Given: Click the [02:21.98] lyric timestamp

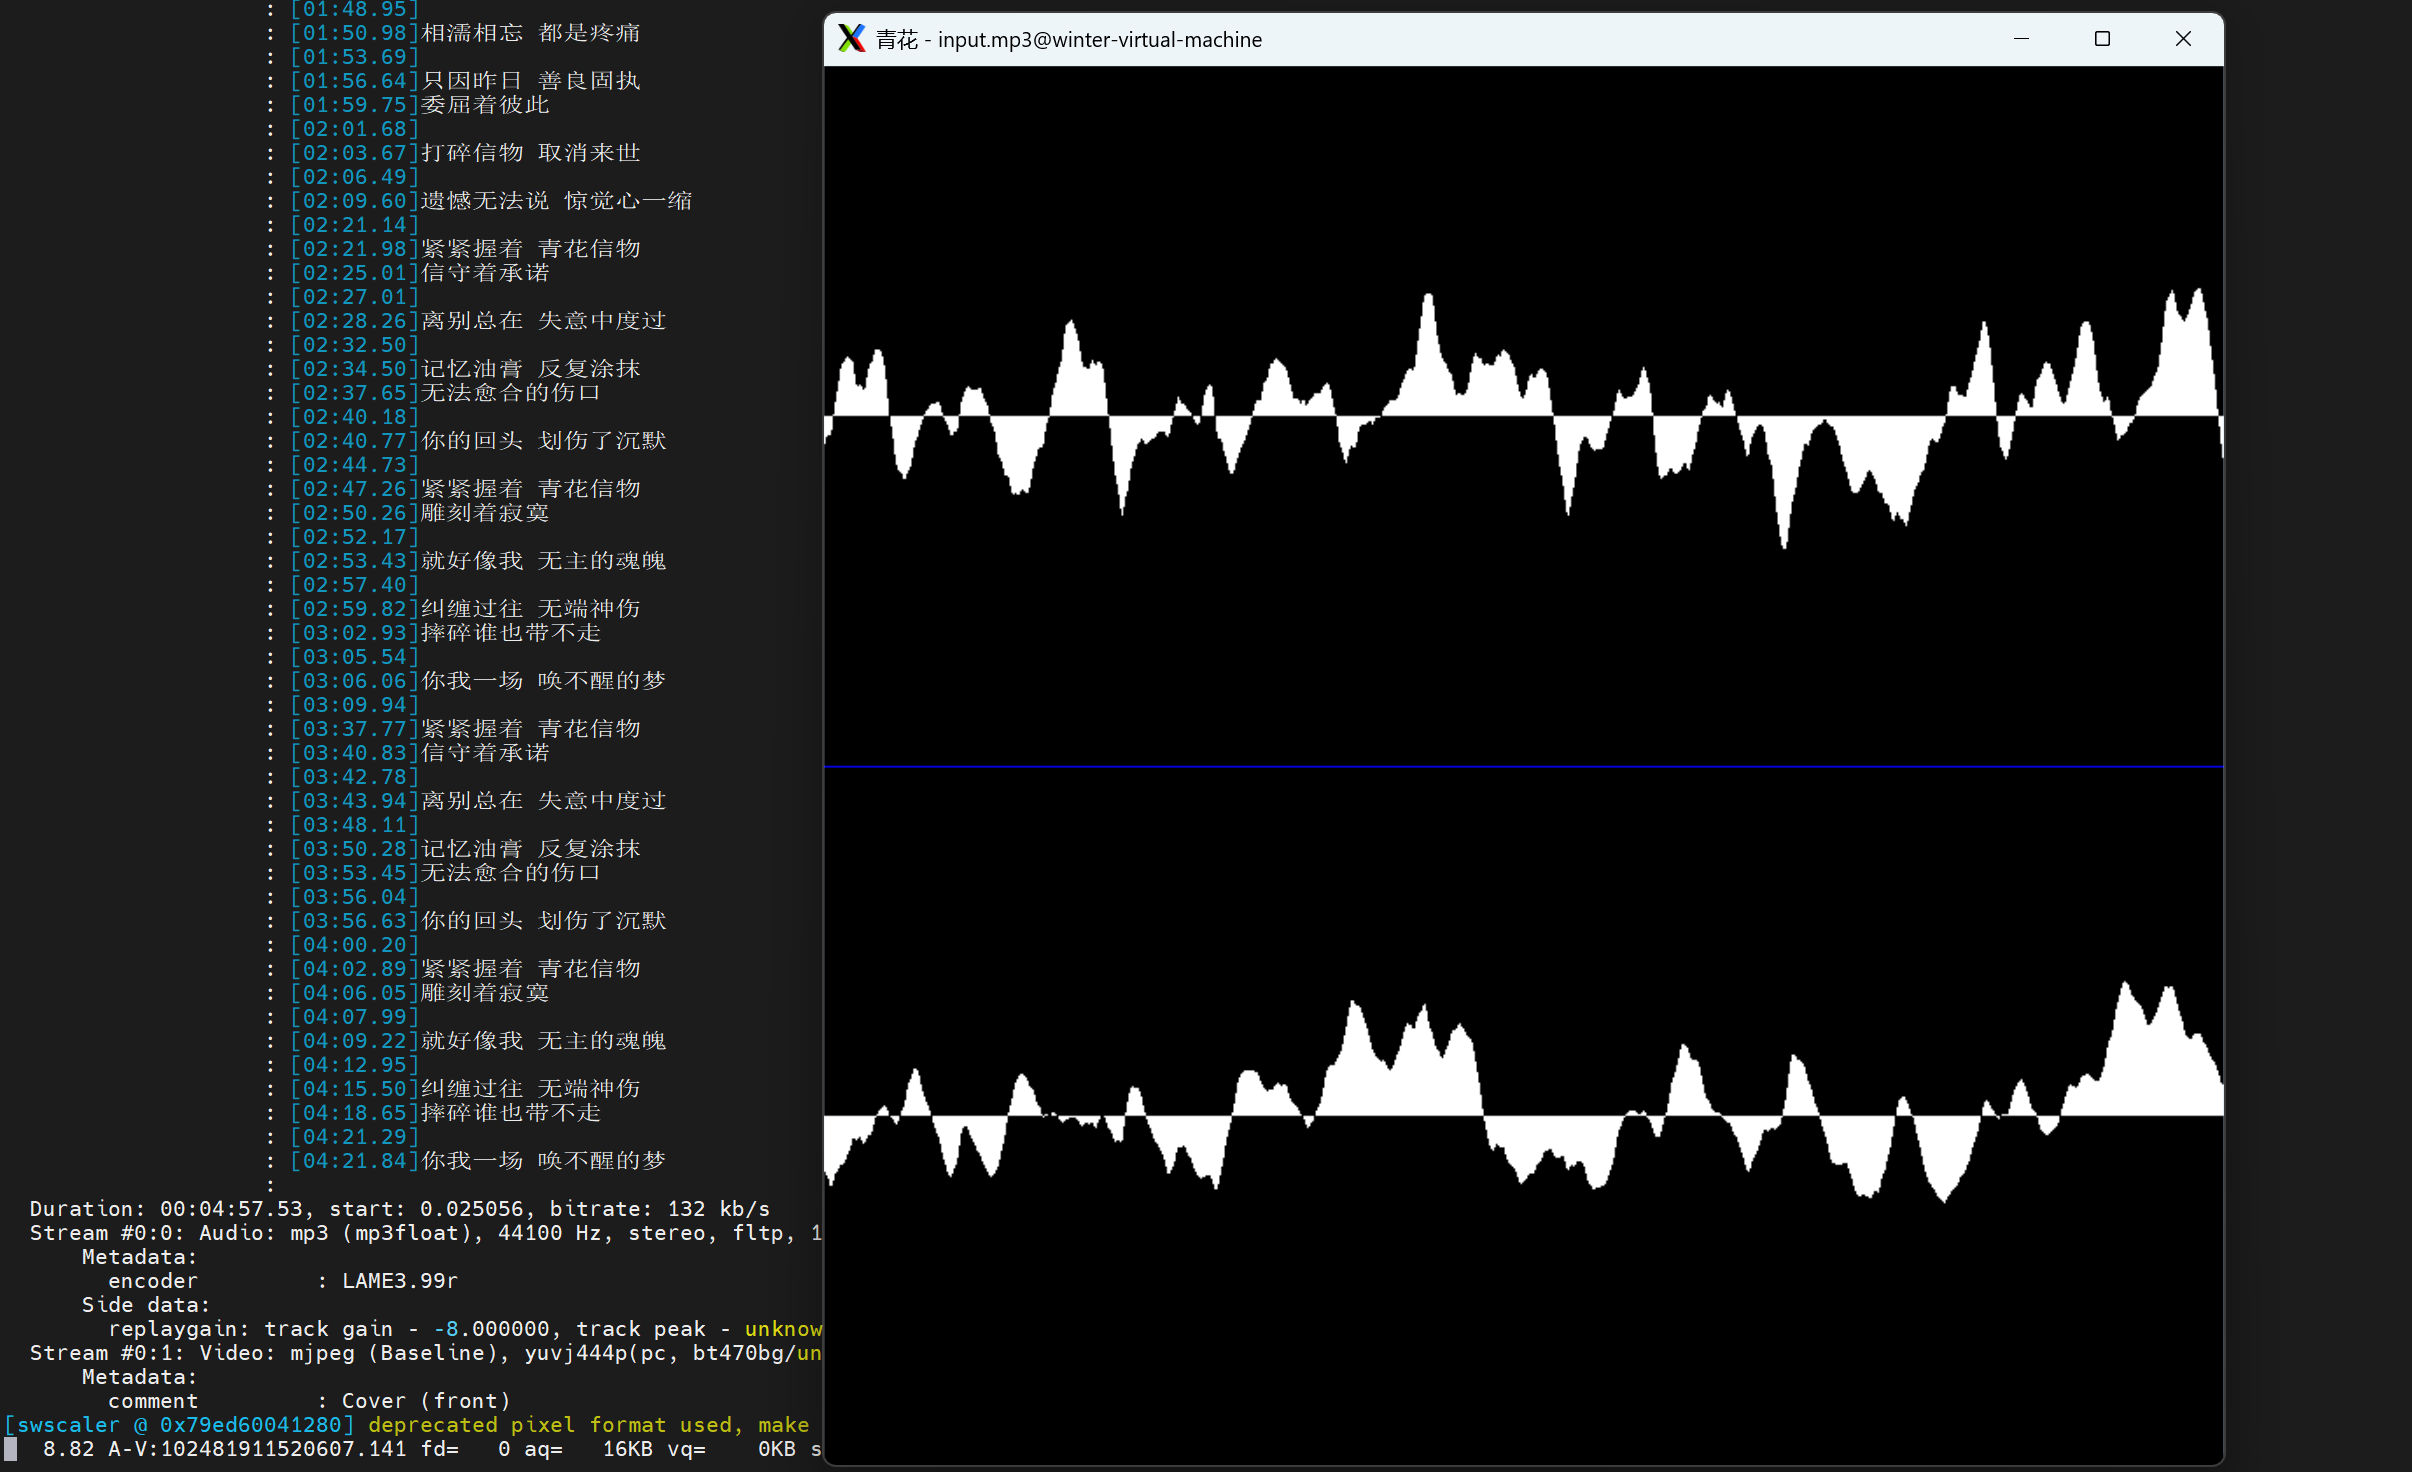Looking at the screenshot, I should [354, 249].
